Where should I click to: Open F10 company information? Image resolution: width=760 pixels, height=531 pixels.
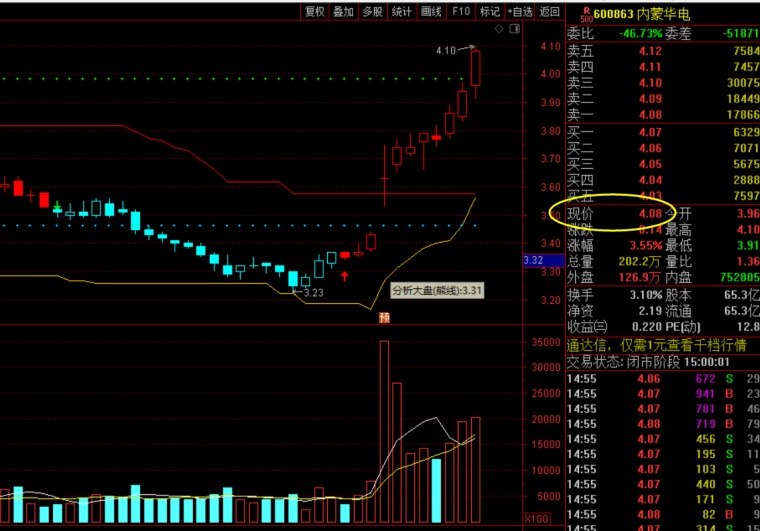460,11
